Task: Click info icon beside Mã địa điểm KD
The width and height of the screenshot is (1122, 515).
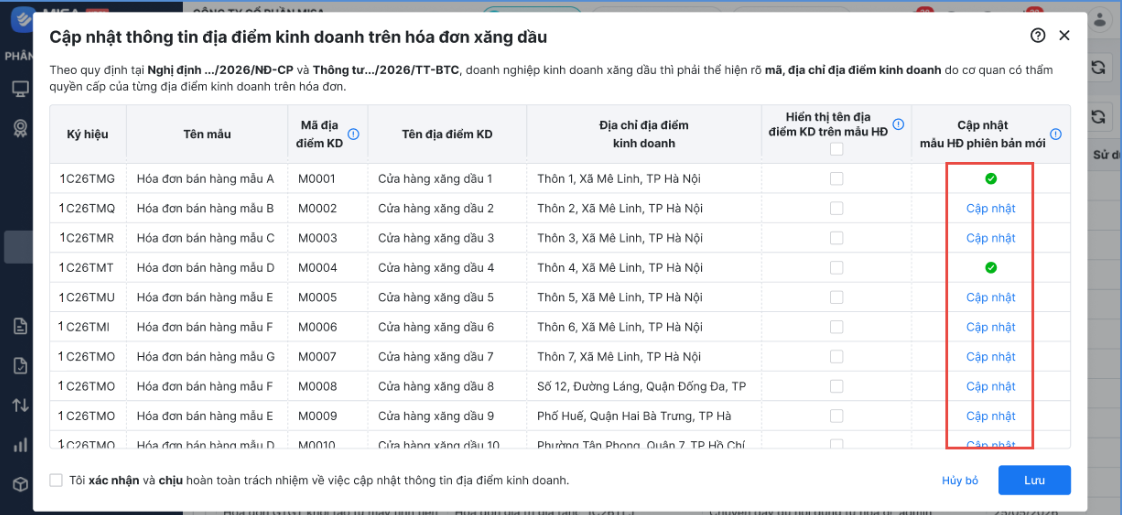Action: (353, 134)
